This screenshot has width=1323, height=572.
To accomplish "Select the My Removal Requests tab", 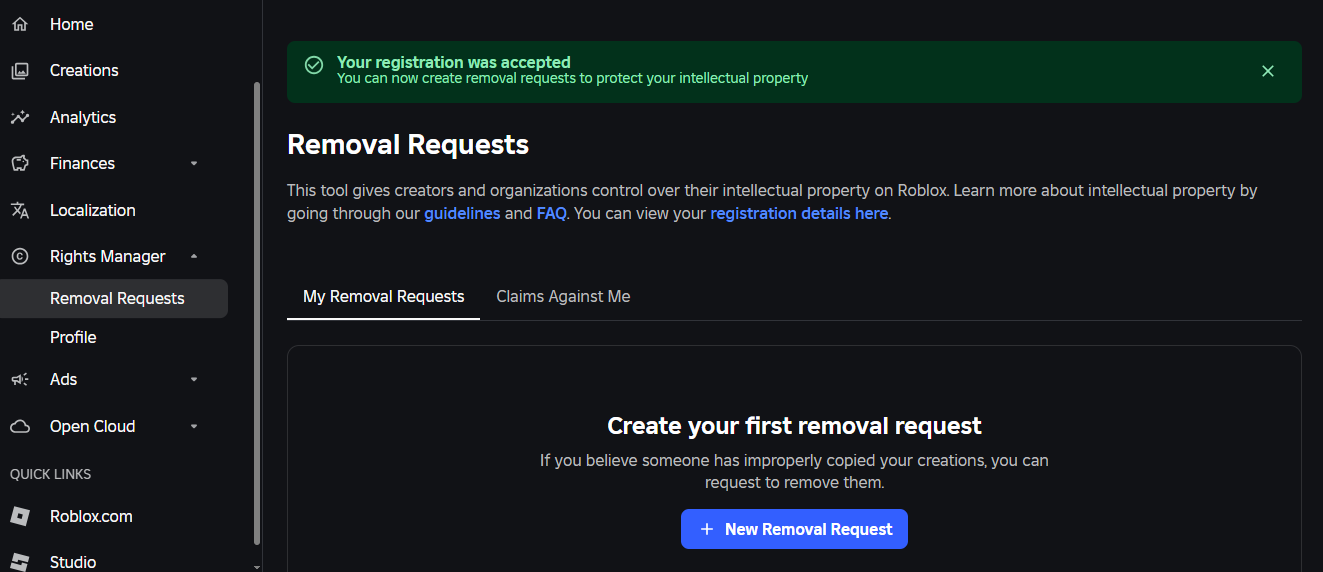I will [x=383, y=296].
